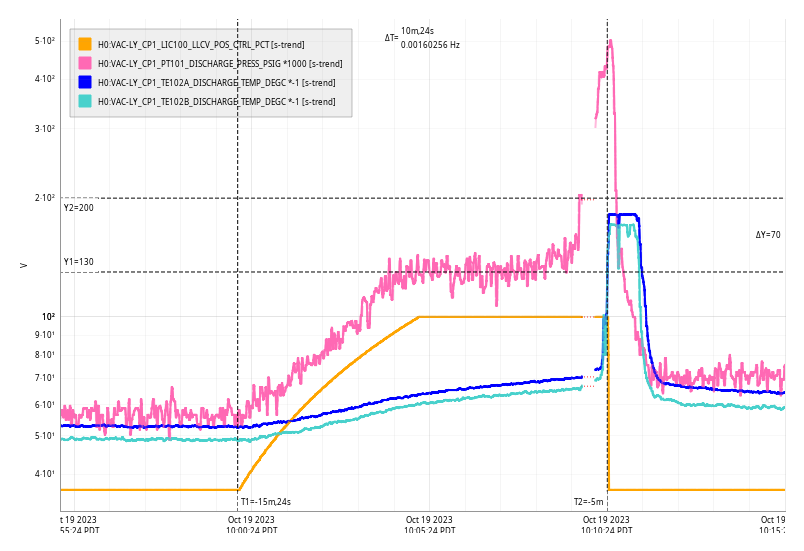Viewport: 804px width, 551px height.
Task: Click the dark blue TE102A legend swatch
Action: (x=85, y=82)
